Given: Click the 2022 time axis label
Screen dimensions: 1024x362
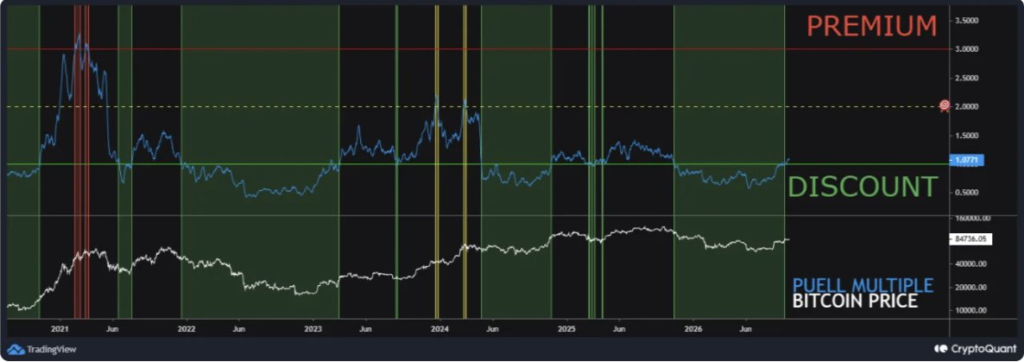Looking at the screenshot, I should point(187,329).
